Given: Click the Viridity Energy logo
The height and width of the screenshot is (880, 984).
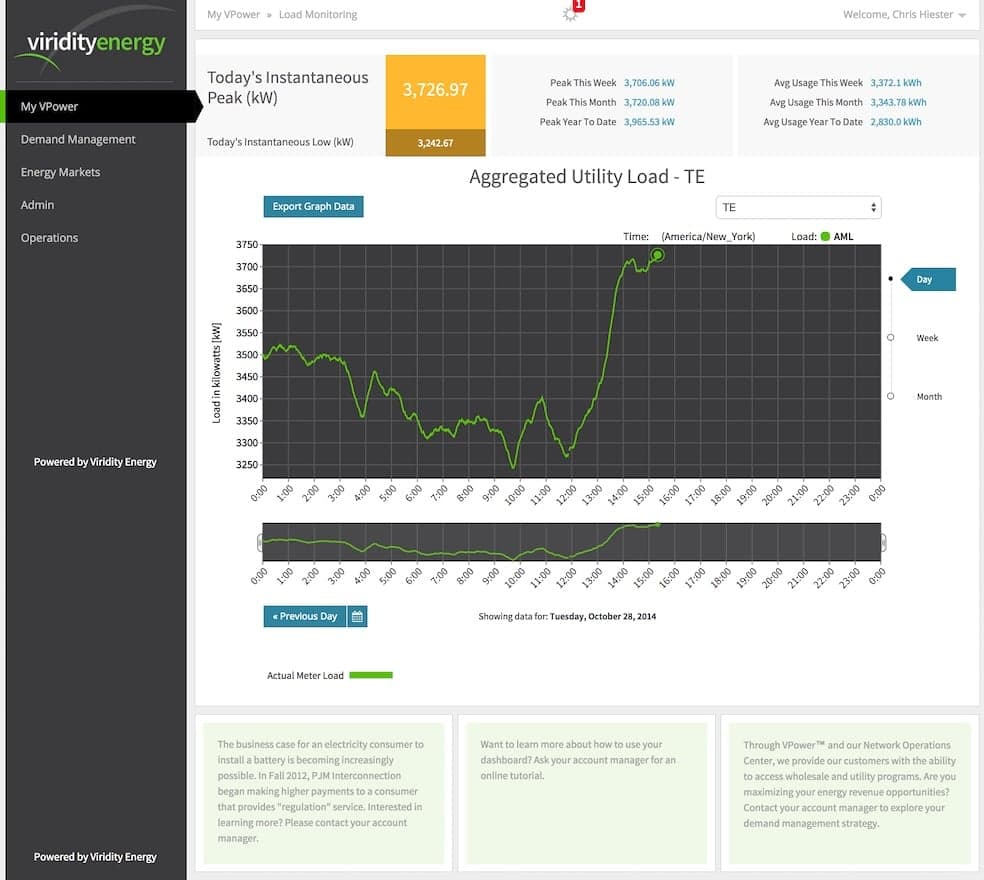Looking at the screenshot, I should tap(96, 47).
